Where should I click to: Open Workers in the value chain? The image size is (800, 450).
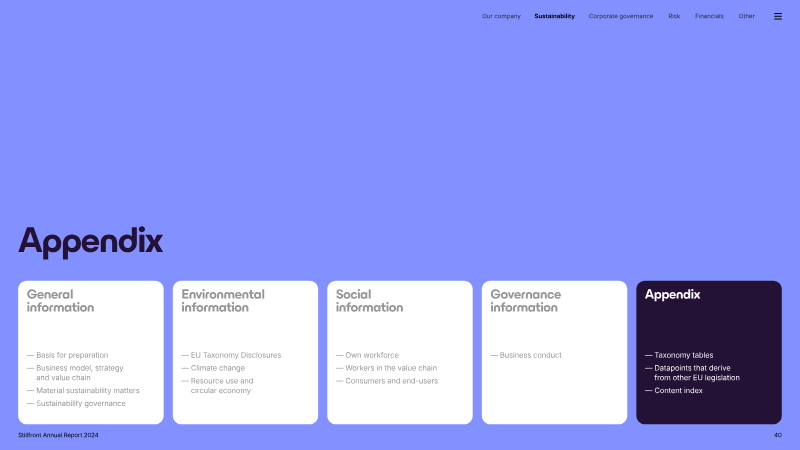391,368
